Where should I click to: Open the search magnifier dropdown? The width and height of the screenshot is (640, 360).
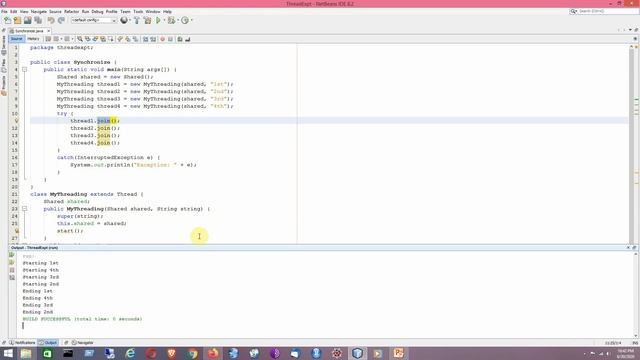[573, 11]
